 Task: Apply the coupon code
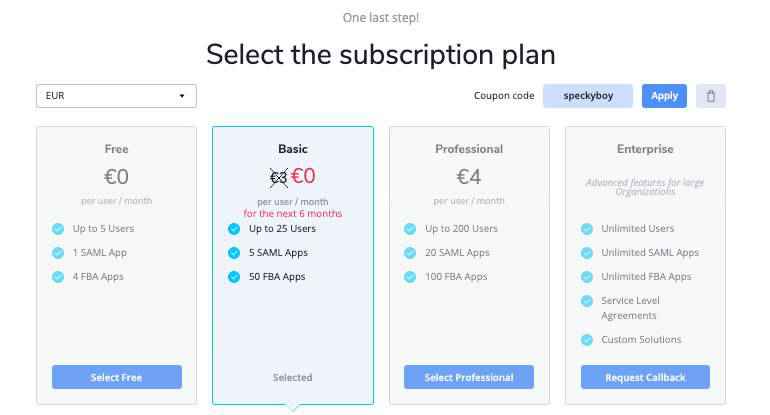point(664,96)
